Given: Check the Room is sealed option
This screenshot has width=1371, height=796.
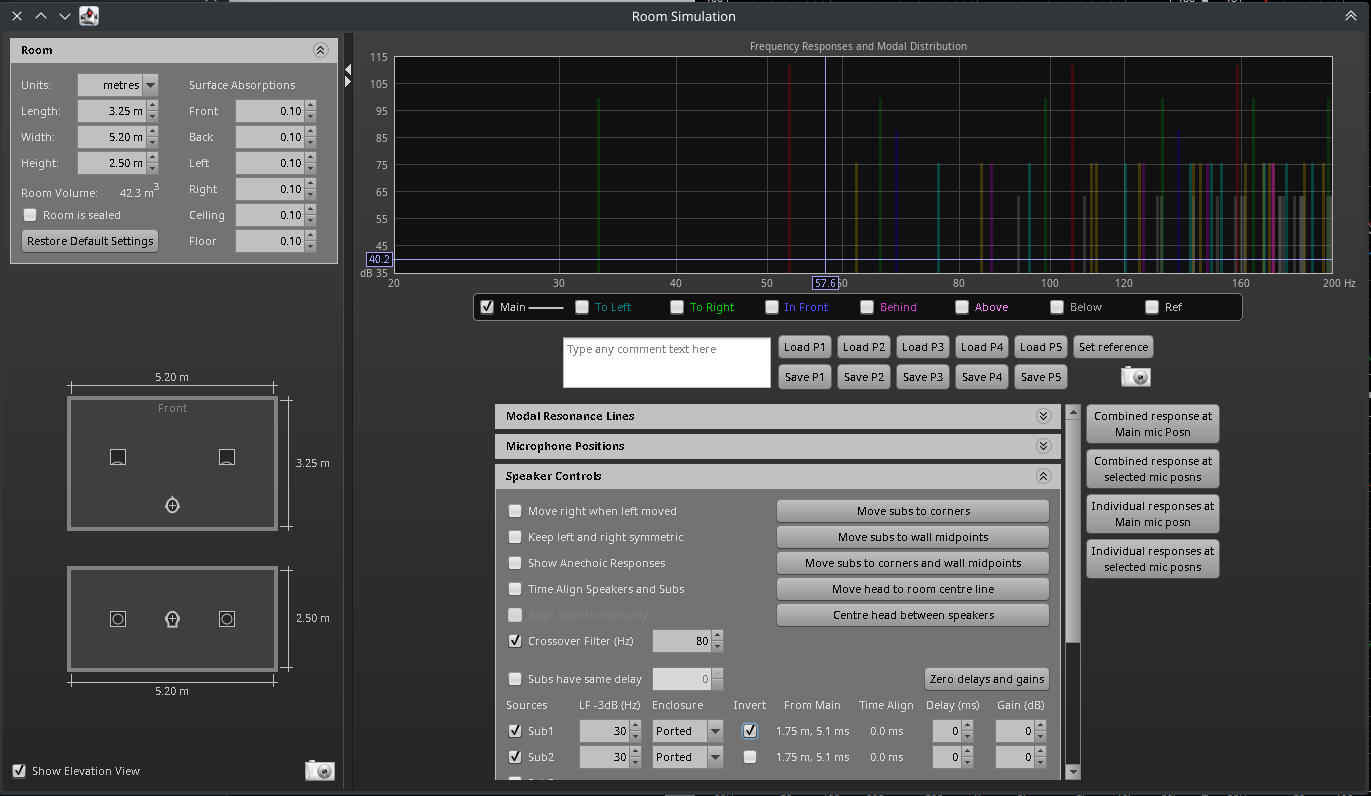Looking at the screenshot, I should [x=30, y=215].
